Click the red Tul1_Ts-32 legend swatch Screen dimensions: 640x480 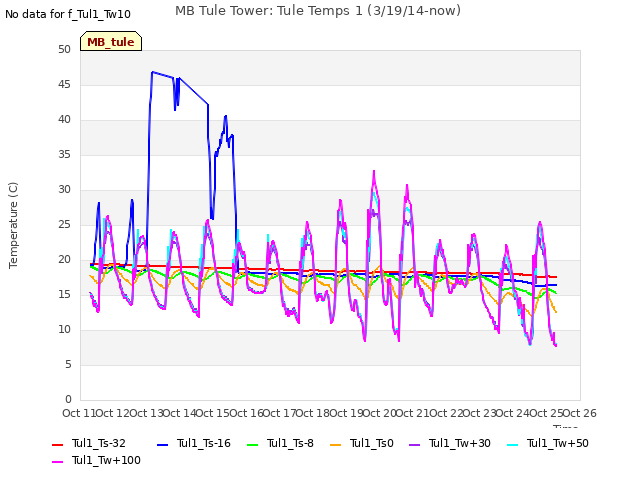coord(58,444)
